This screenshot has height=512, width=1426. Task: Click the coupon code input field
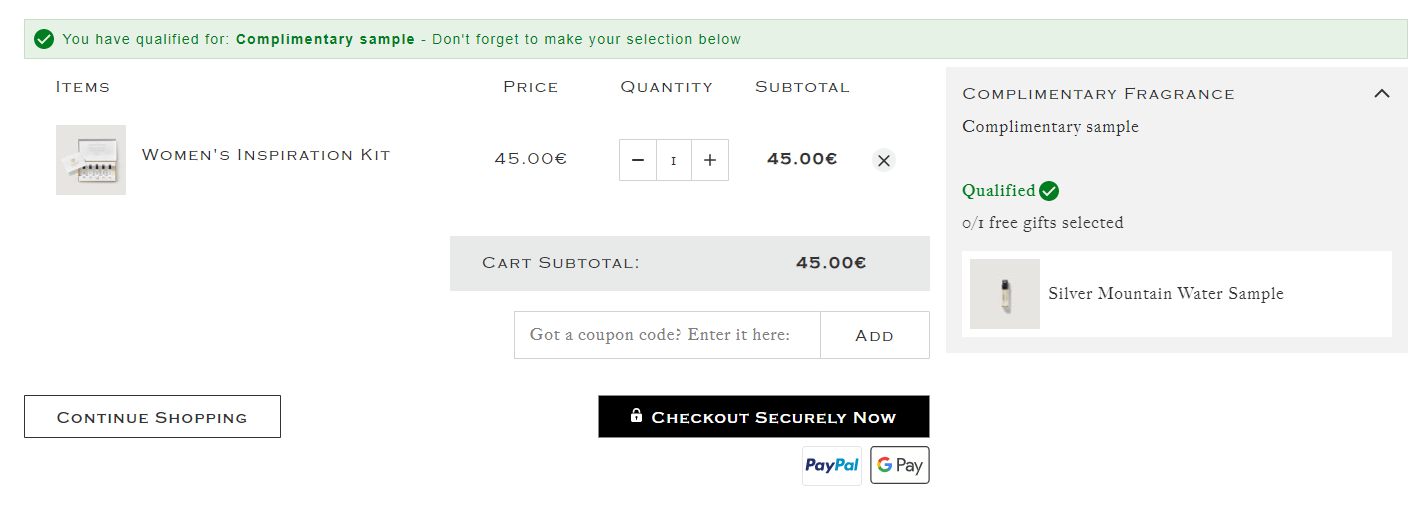(x=667, y=335)
